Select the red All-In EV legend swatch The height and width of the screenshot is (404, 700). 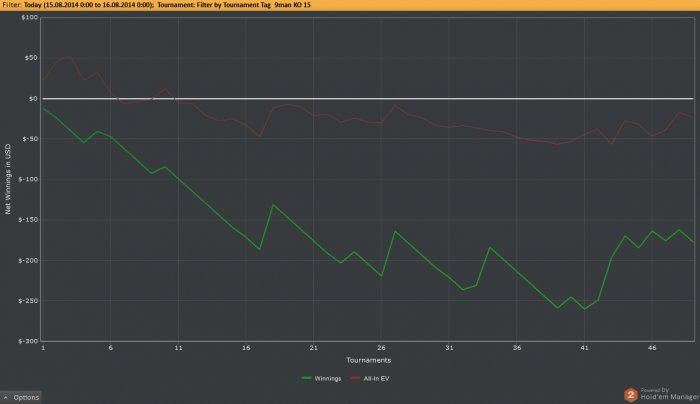[355, 378]
